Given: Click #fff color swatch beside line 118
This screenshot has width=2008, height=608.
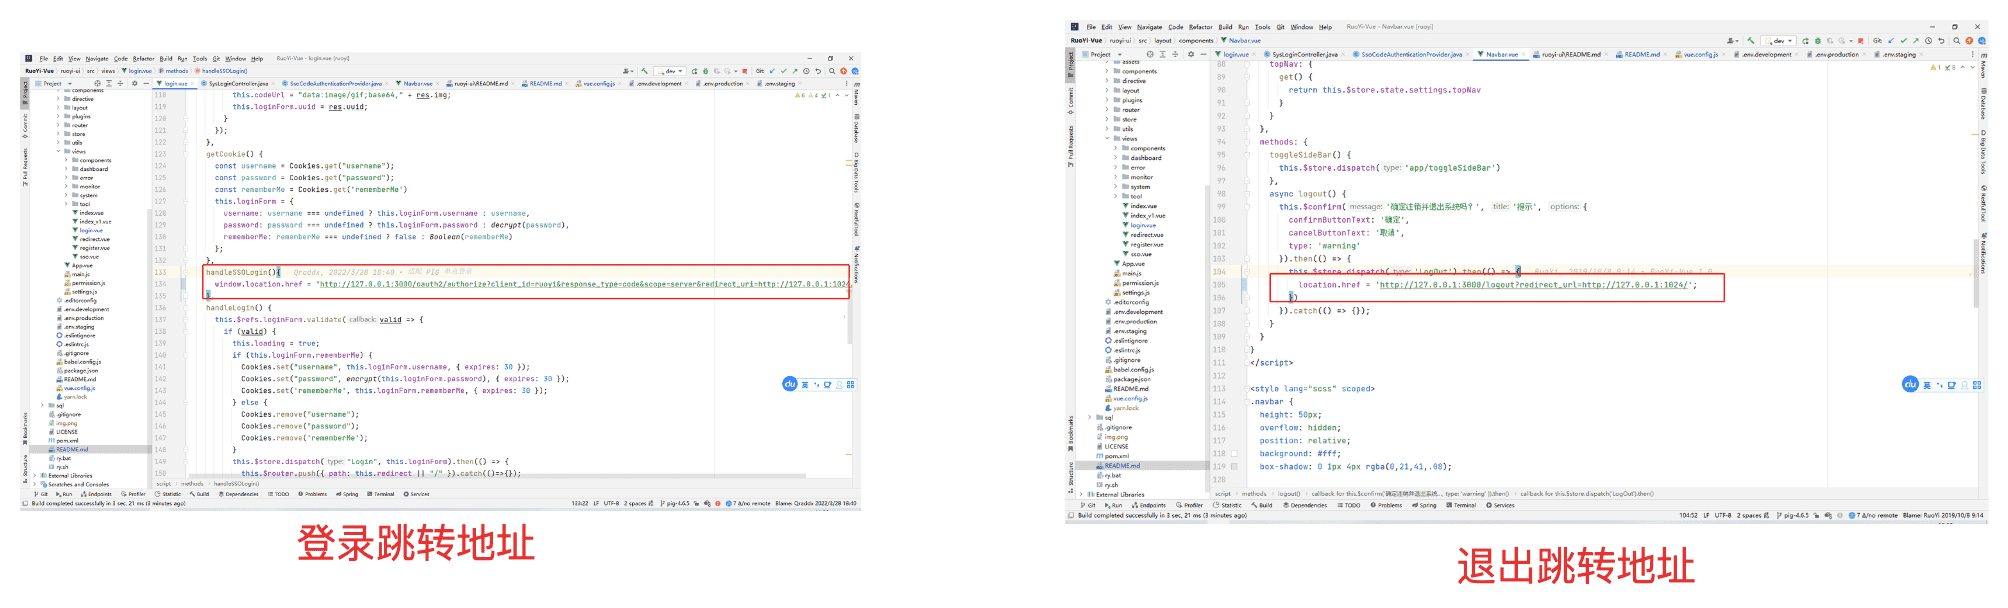Looking at the screenshot, I should click(x=1234, y=453).
